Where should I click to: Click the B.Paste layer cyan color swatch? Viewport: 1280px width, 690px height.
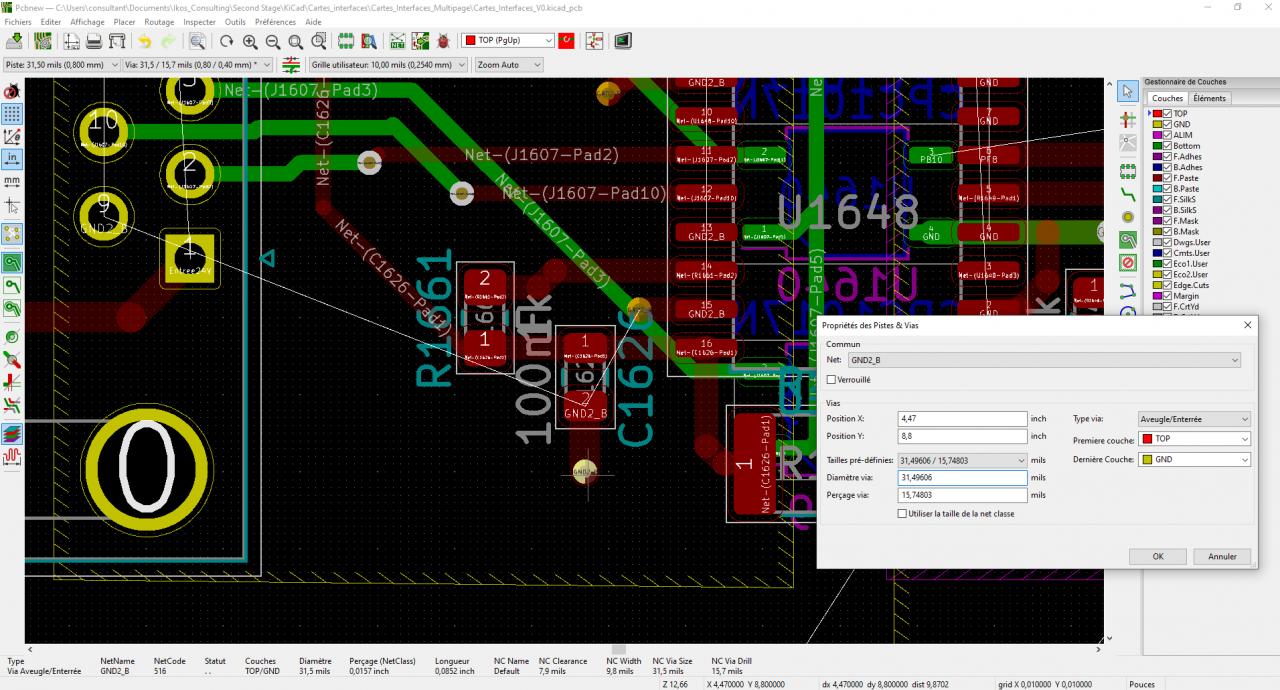point(1158,189)
